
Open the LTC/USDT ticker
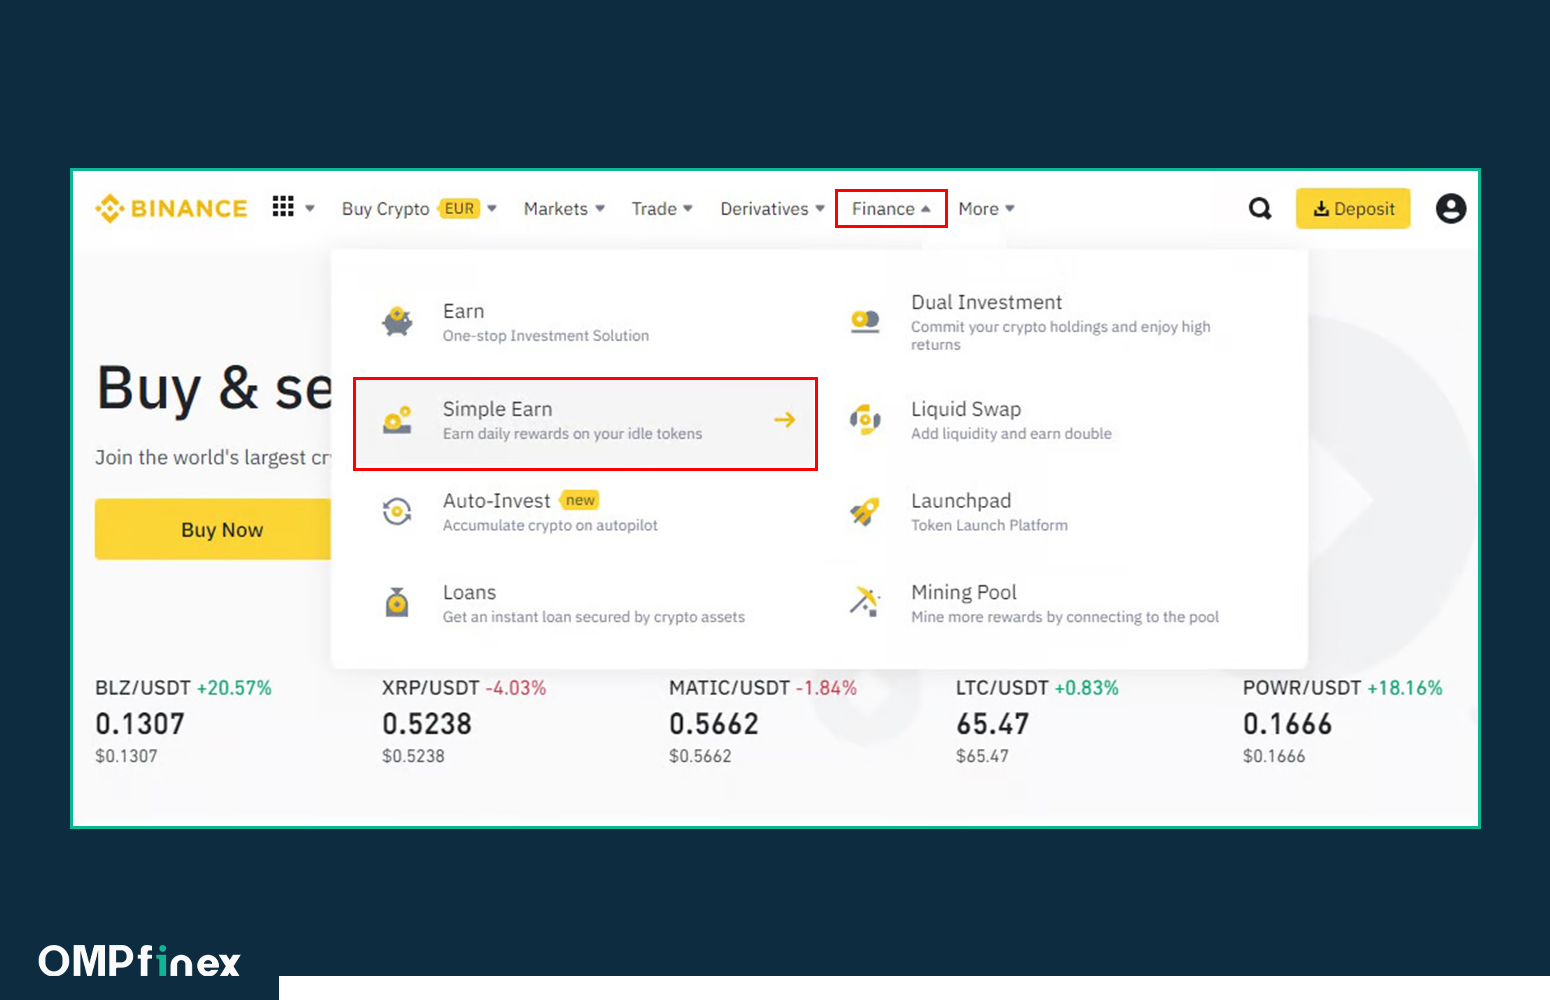coord(1037,722)
